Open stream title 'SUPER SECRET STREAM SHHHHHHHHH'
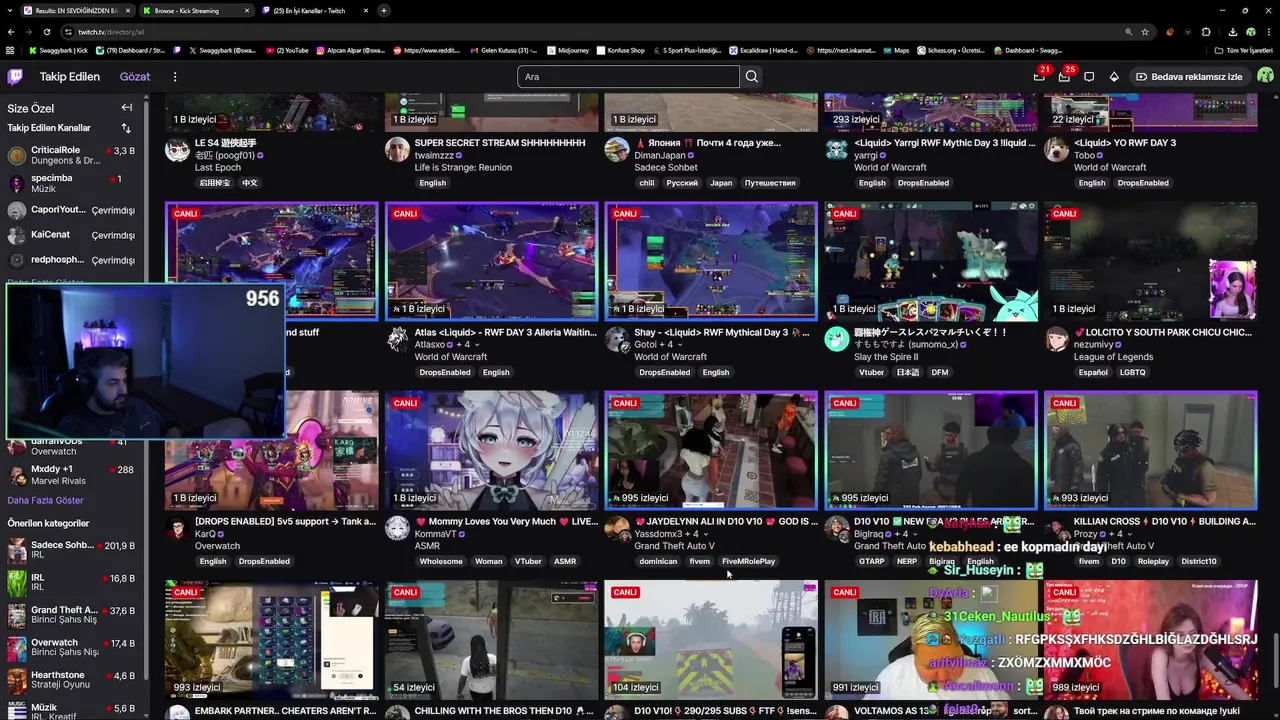 pos(500,143)
